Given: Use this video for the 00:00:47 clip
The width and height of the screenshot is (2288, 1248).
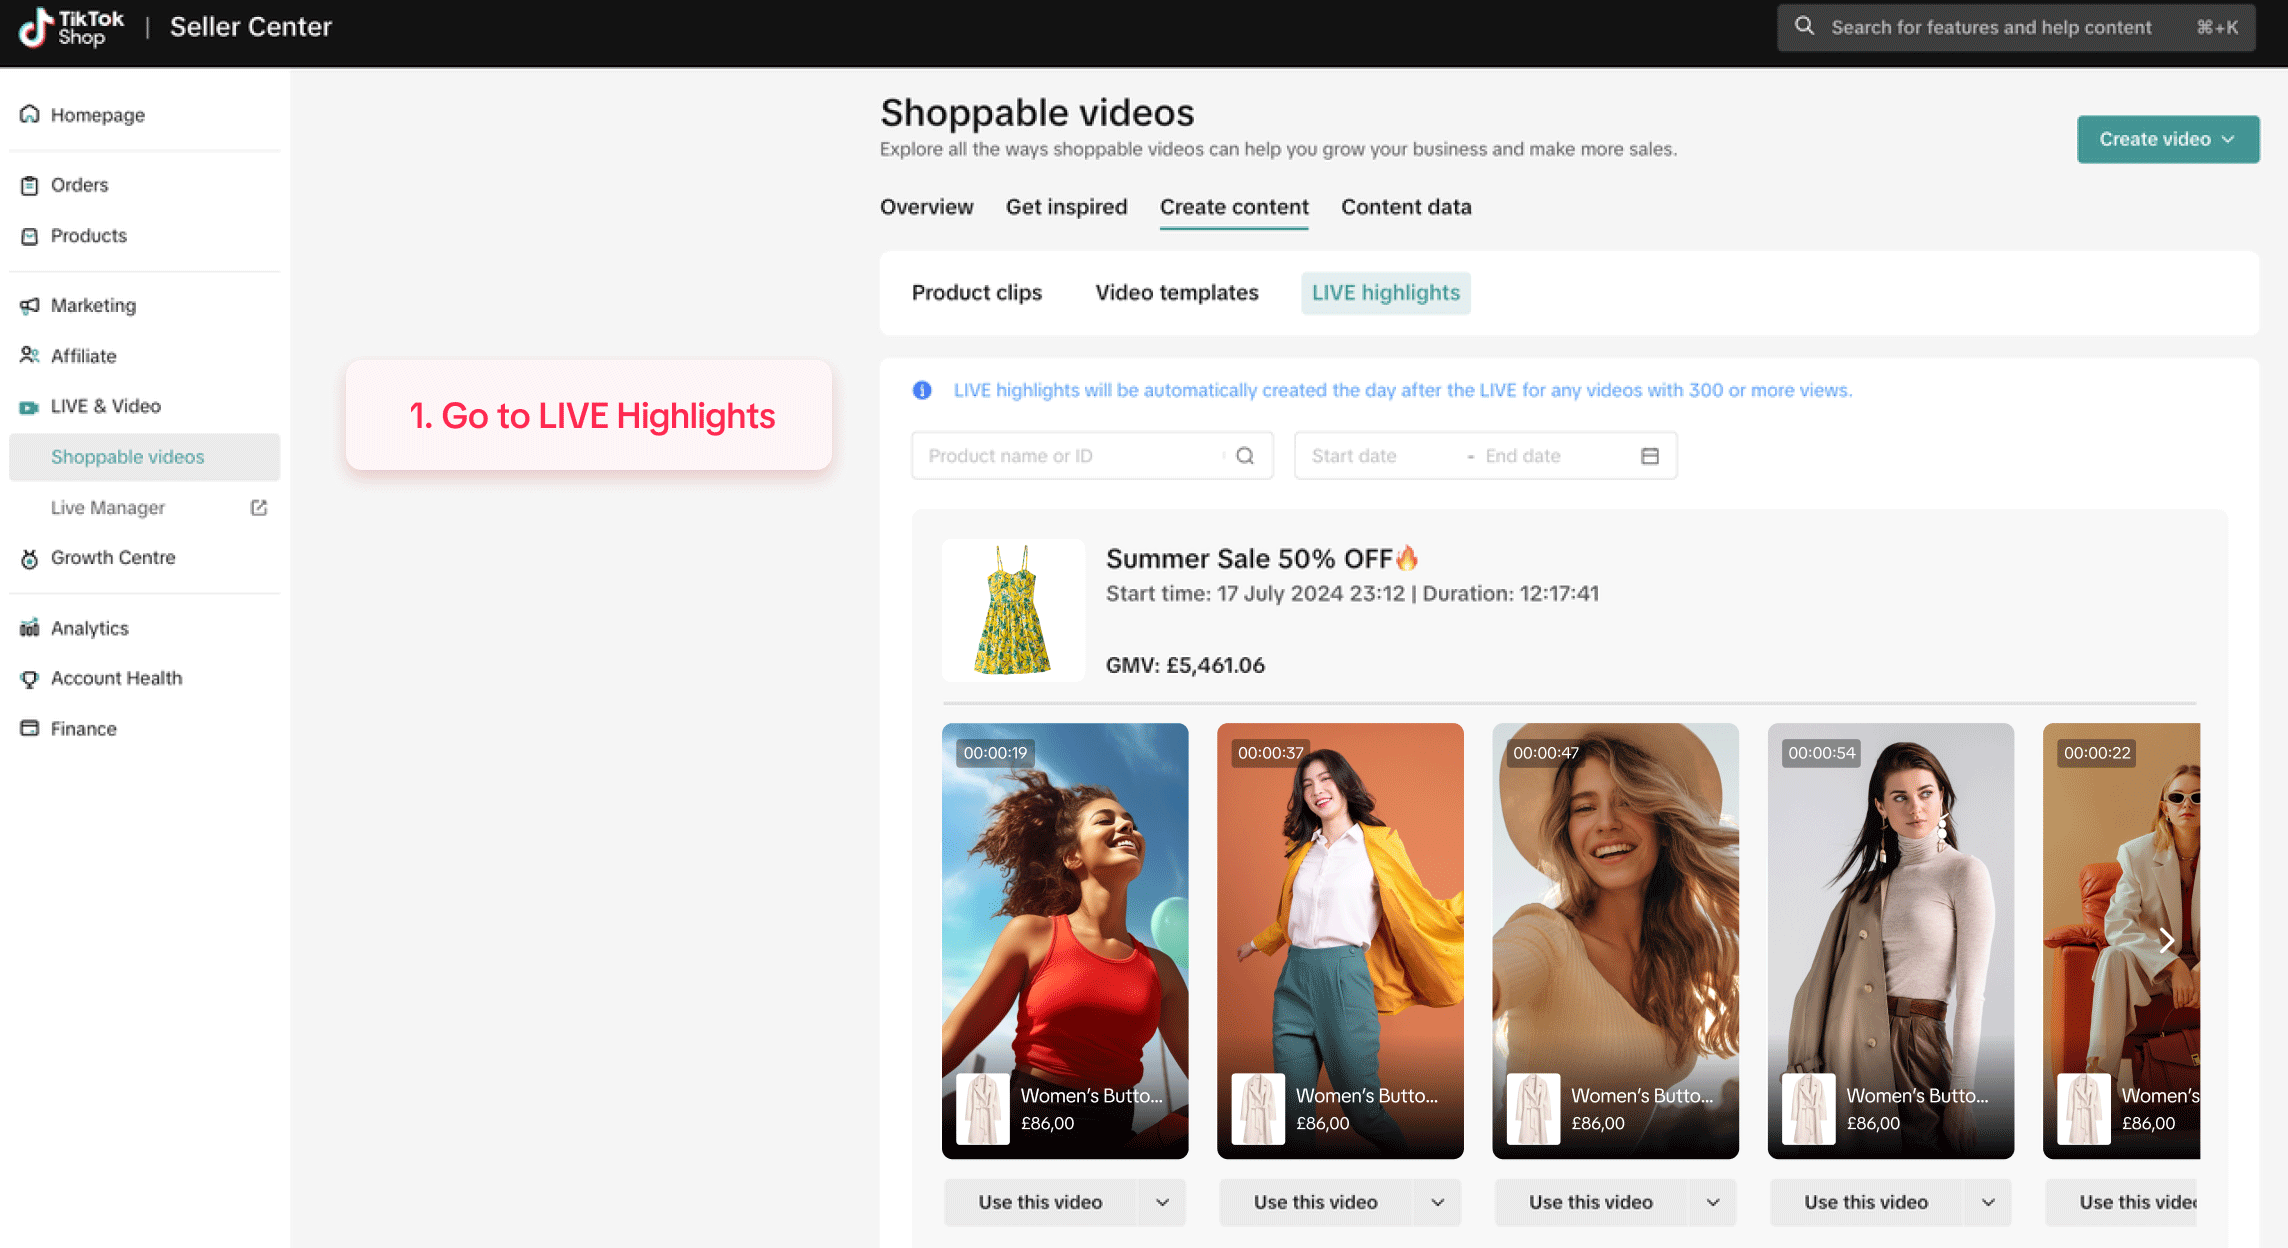Looking at the screenshot, I should click(1591, 1202).
